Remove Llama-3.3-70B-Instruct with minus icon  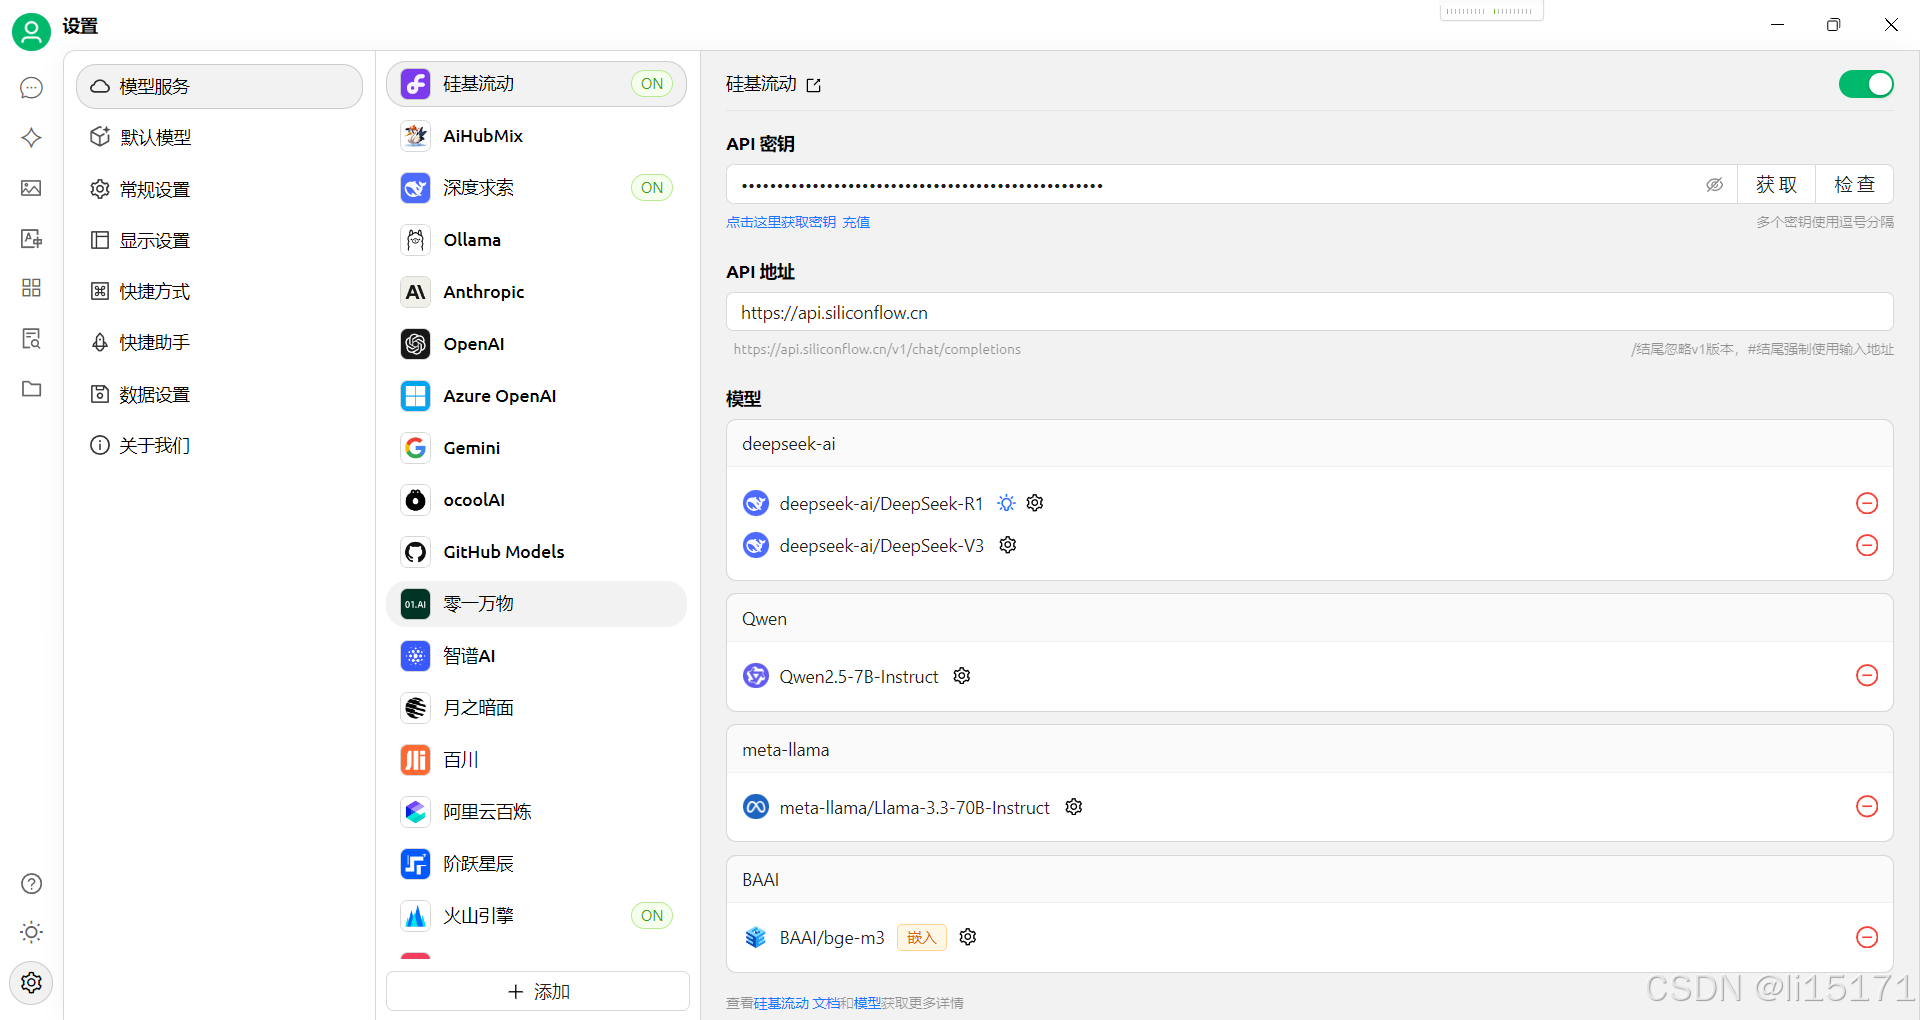[1866, 806]
